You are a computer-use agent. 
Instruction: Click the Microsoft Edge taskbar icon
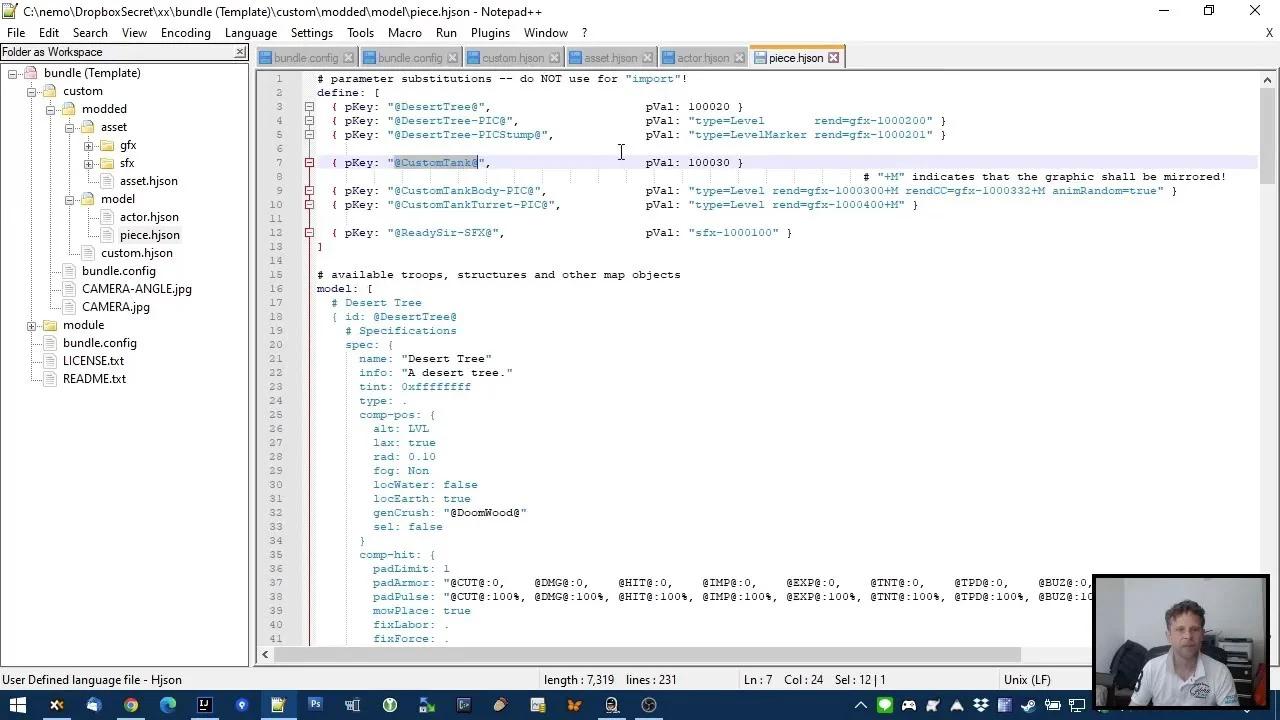point(168,705)
